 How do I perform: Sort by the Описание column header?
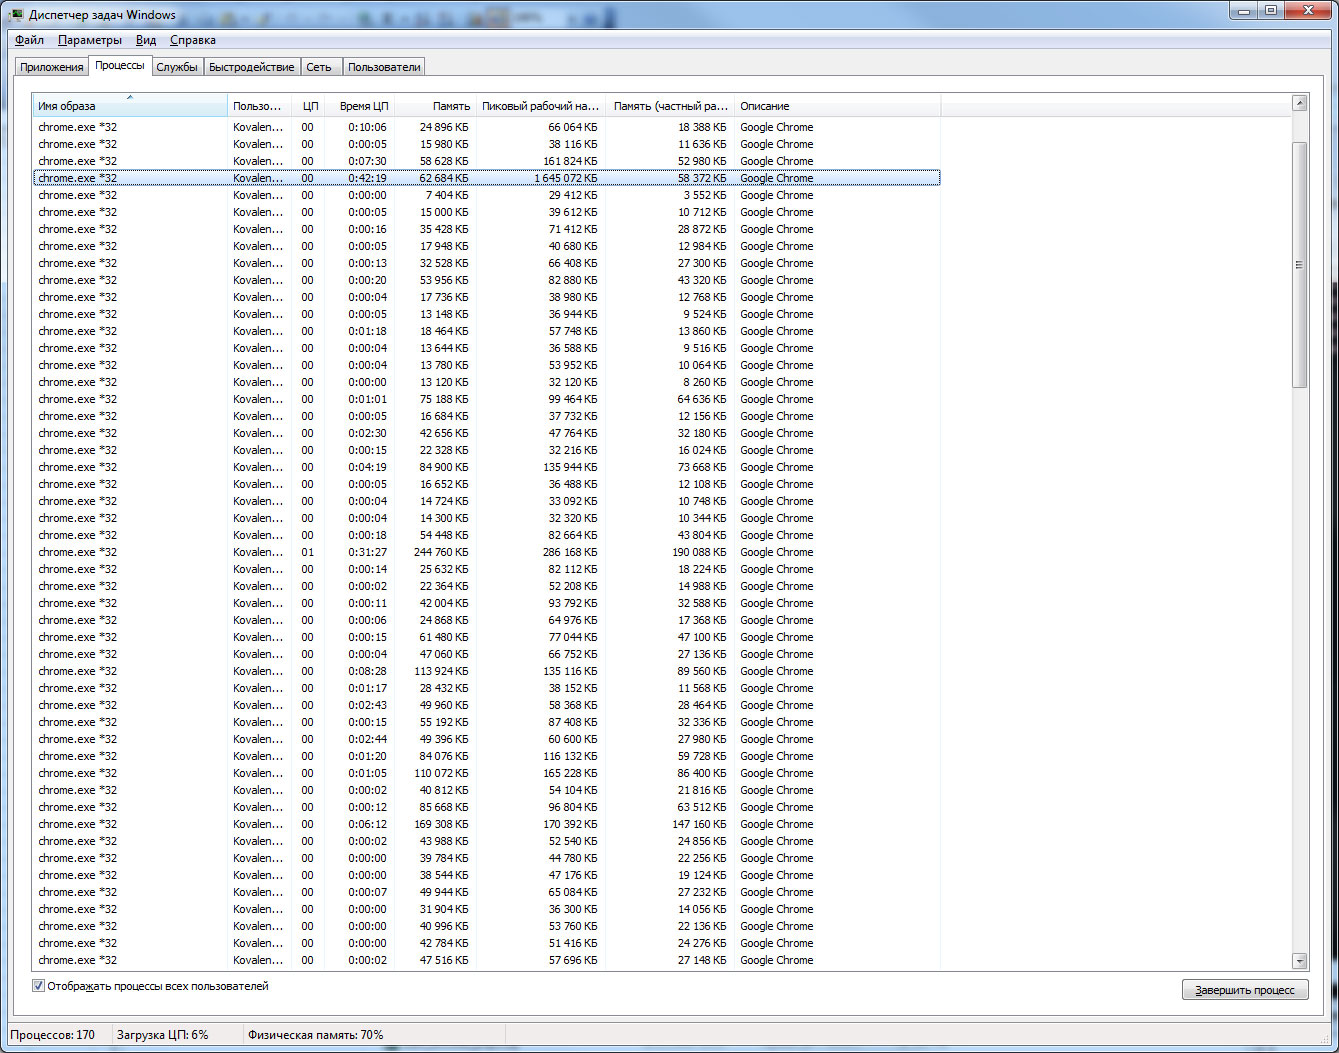[838, 106]
